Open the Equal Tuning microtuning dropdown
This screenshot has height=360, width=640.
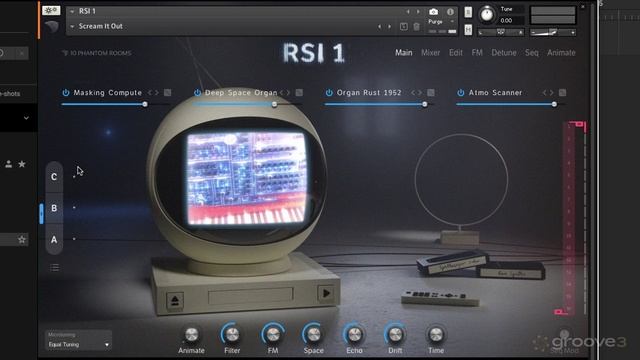click(78, 344)
